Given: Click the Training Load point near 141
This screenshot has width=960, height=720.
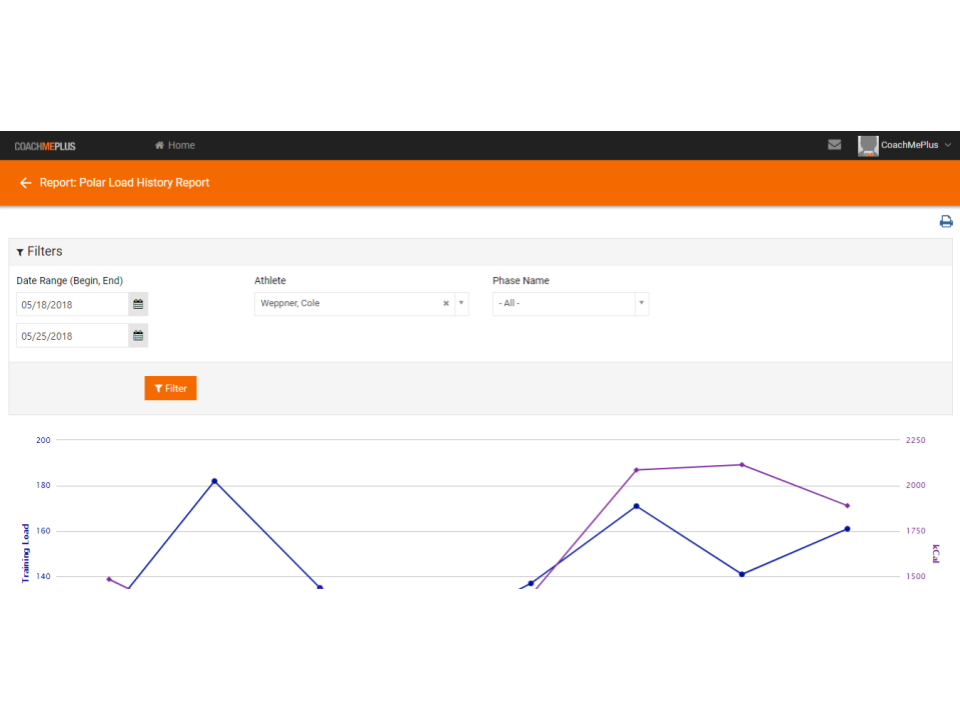Looking at the screenshot, I should click(742, 574).
